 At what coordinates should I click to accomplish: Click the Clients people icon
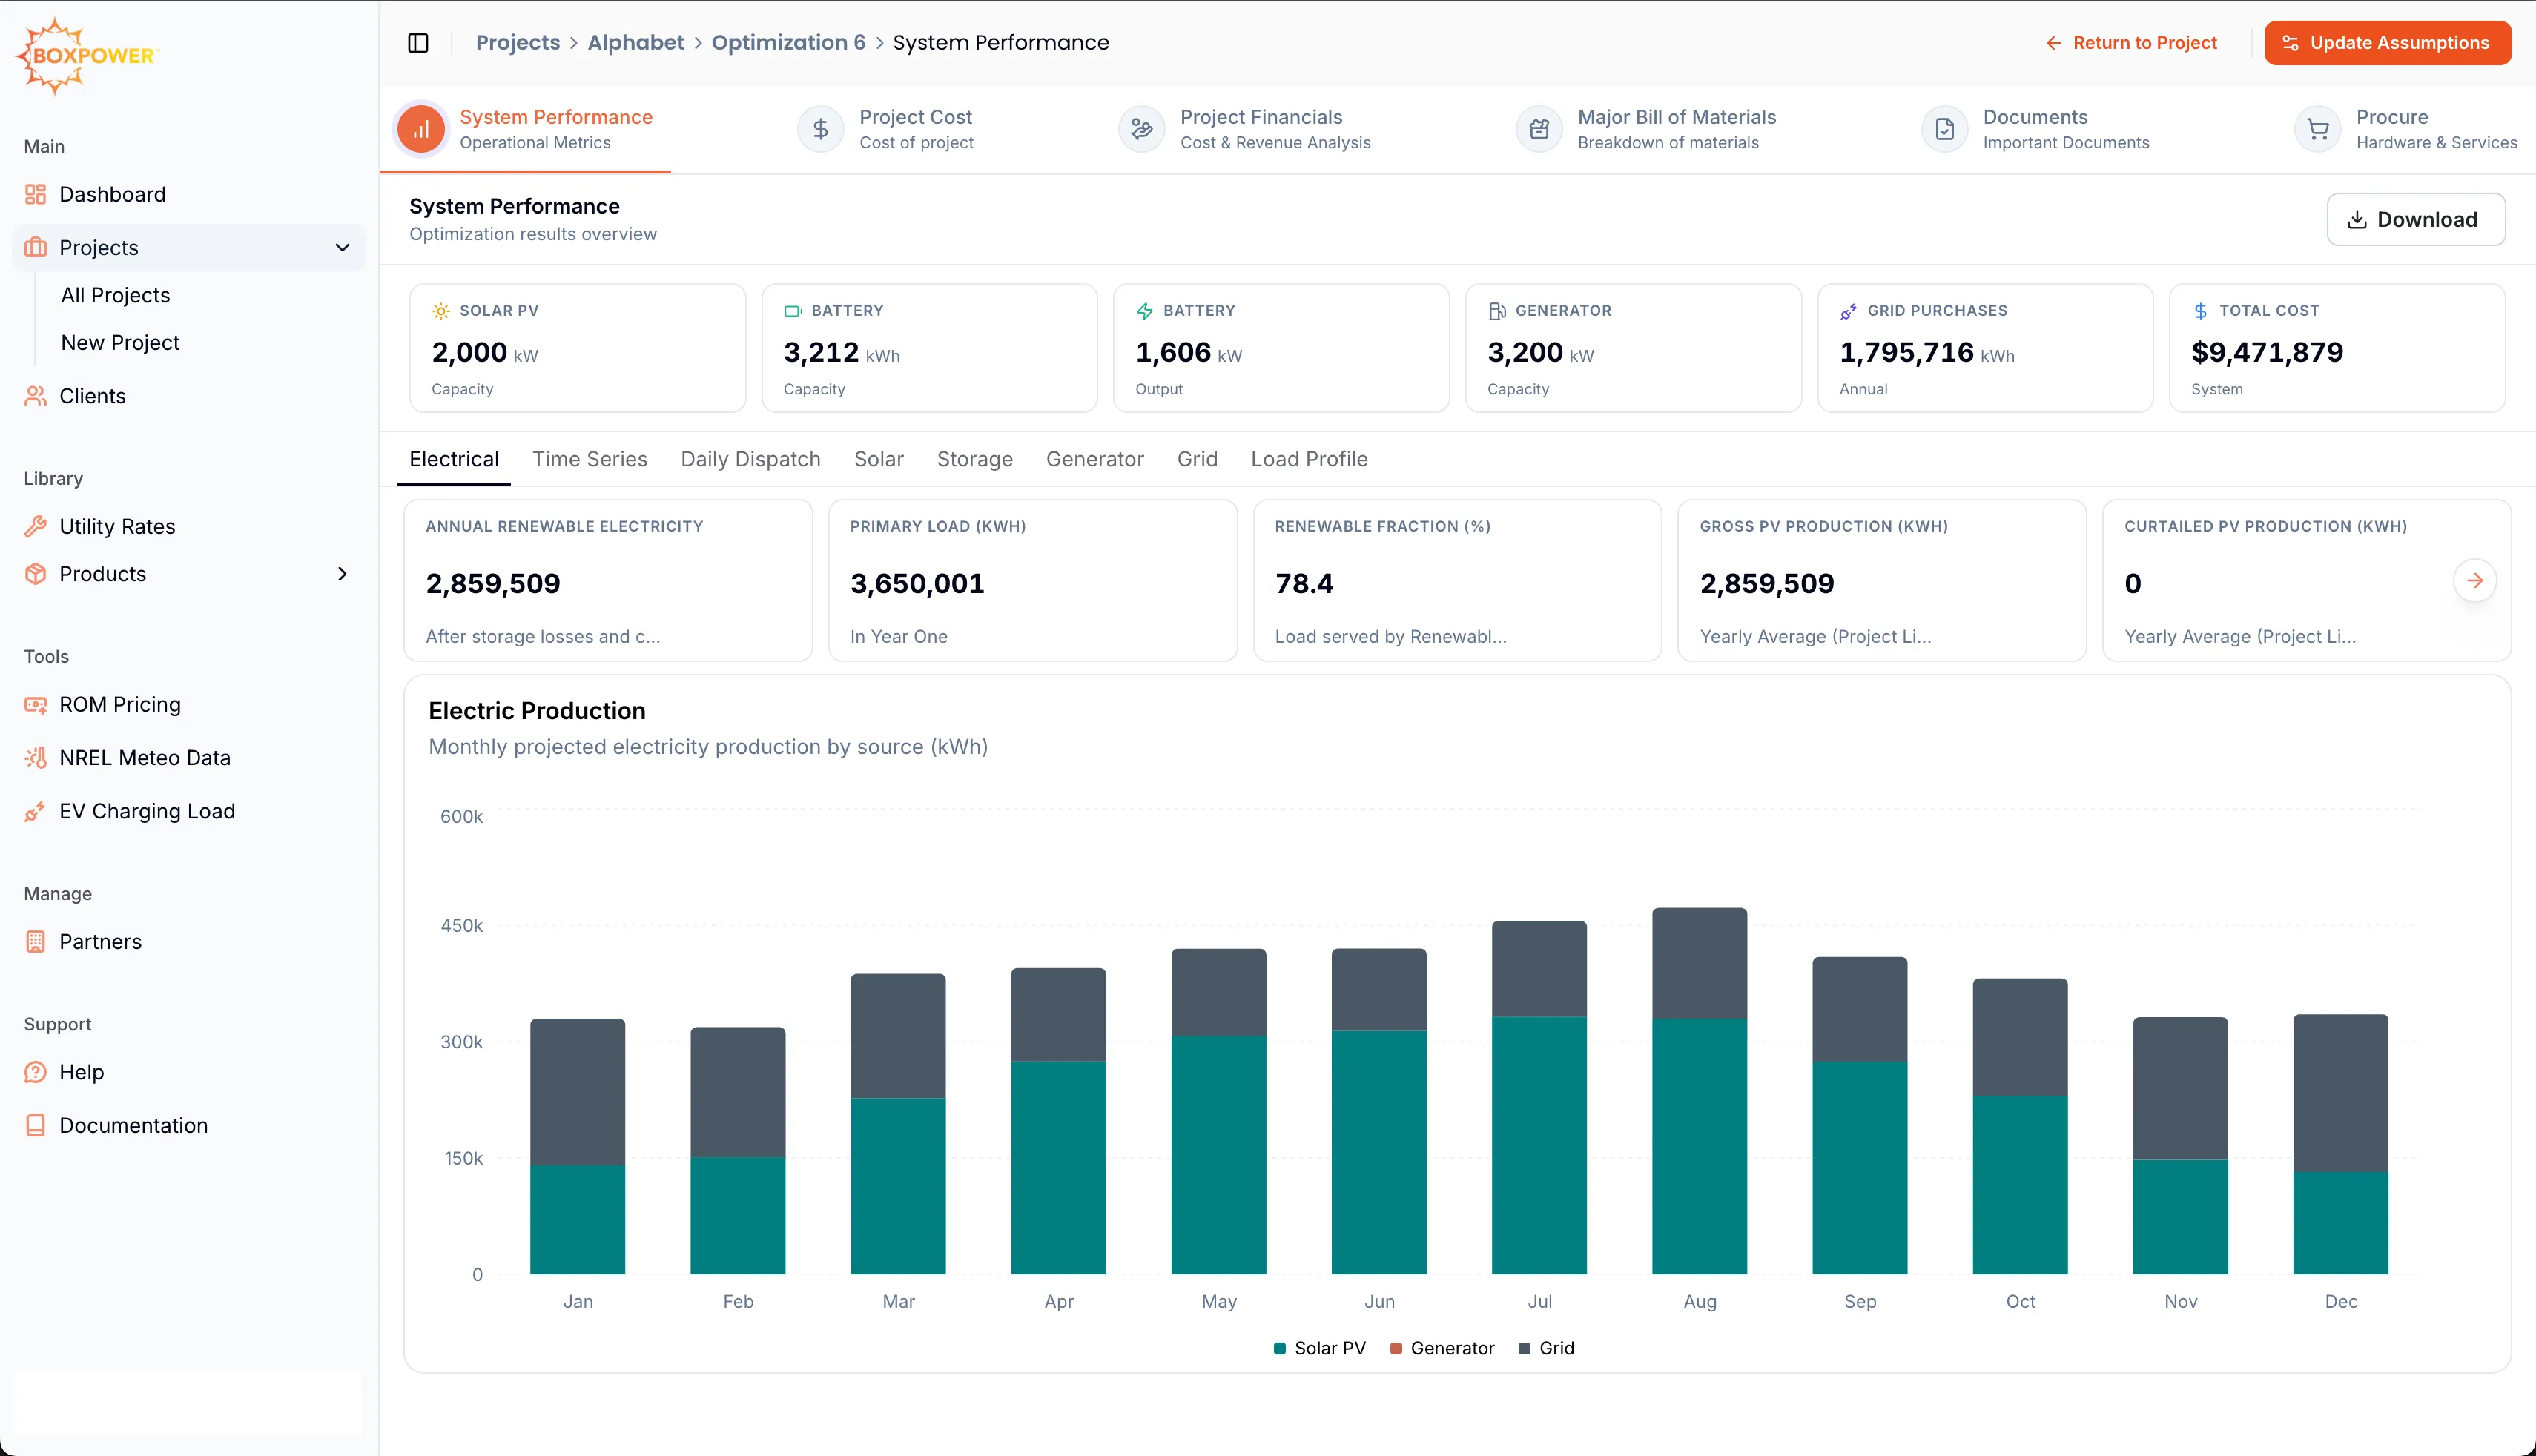(35, 396)
